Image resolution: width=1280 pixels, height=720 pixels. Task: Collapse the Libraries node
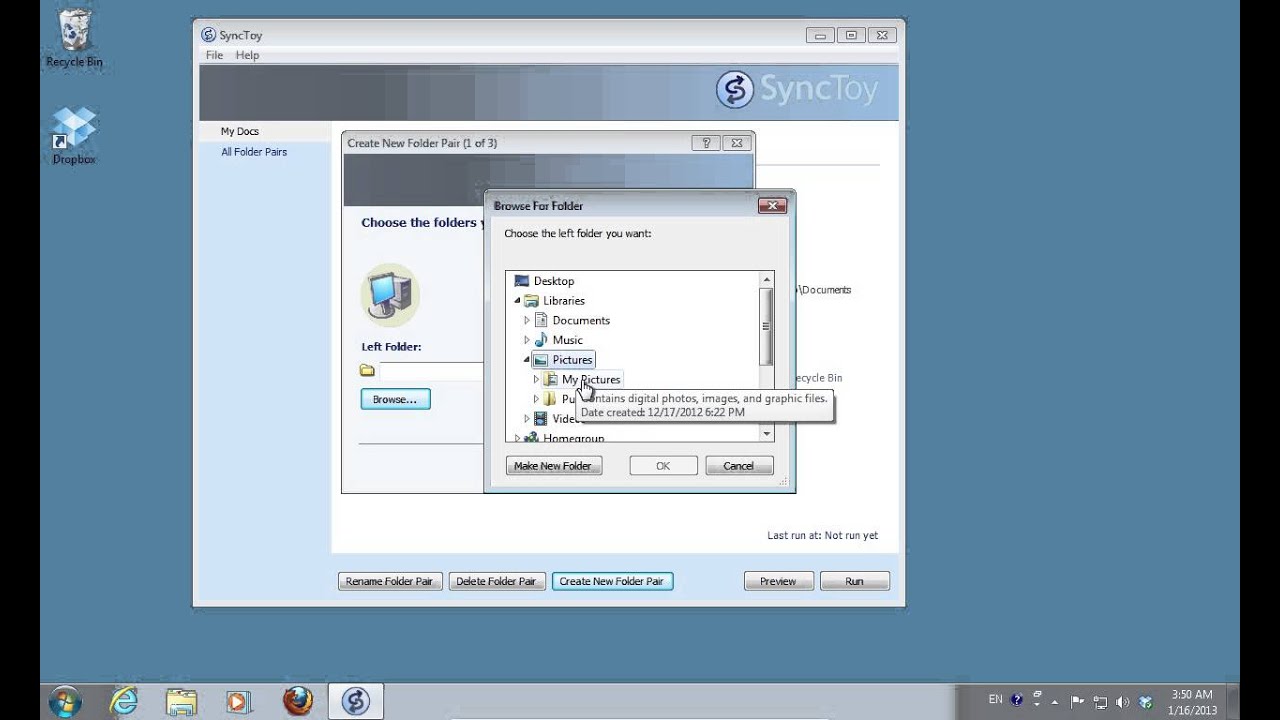coord(518,300)
